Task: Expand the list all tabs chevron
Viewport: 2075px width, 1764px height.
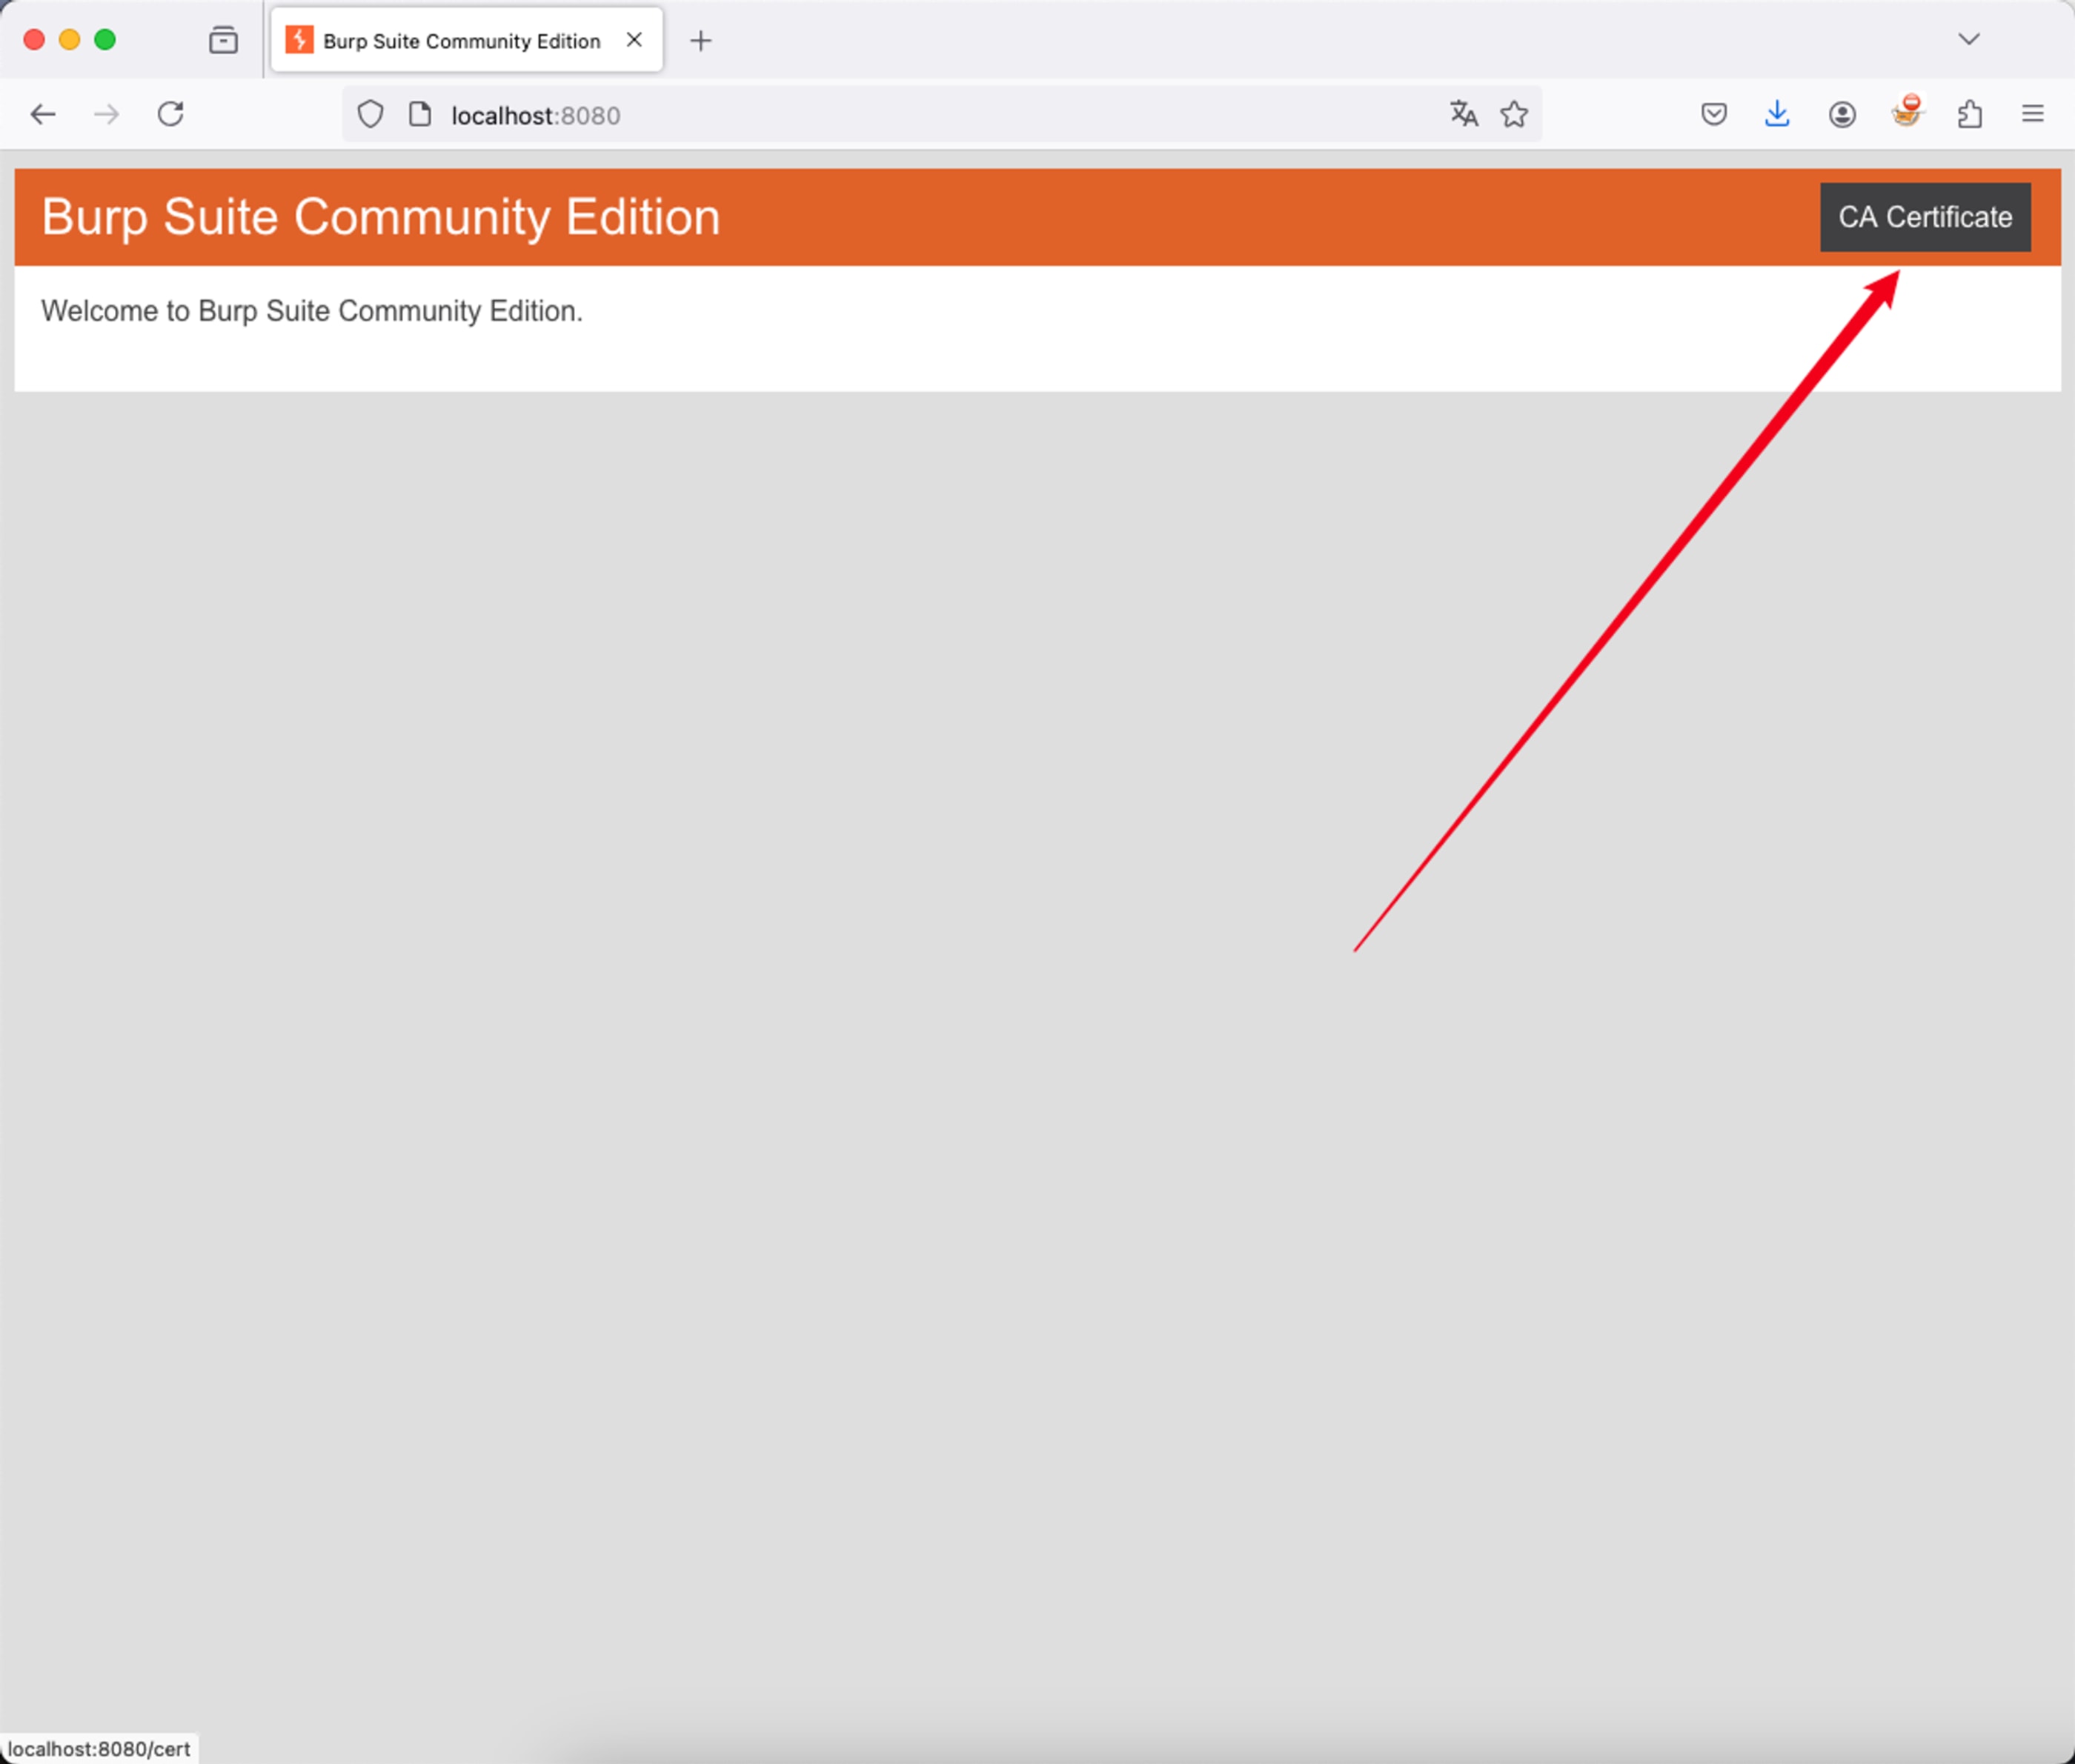Action: tap(1968, 40)
